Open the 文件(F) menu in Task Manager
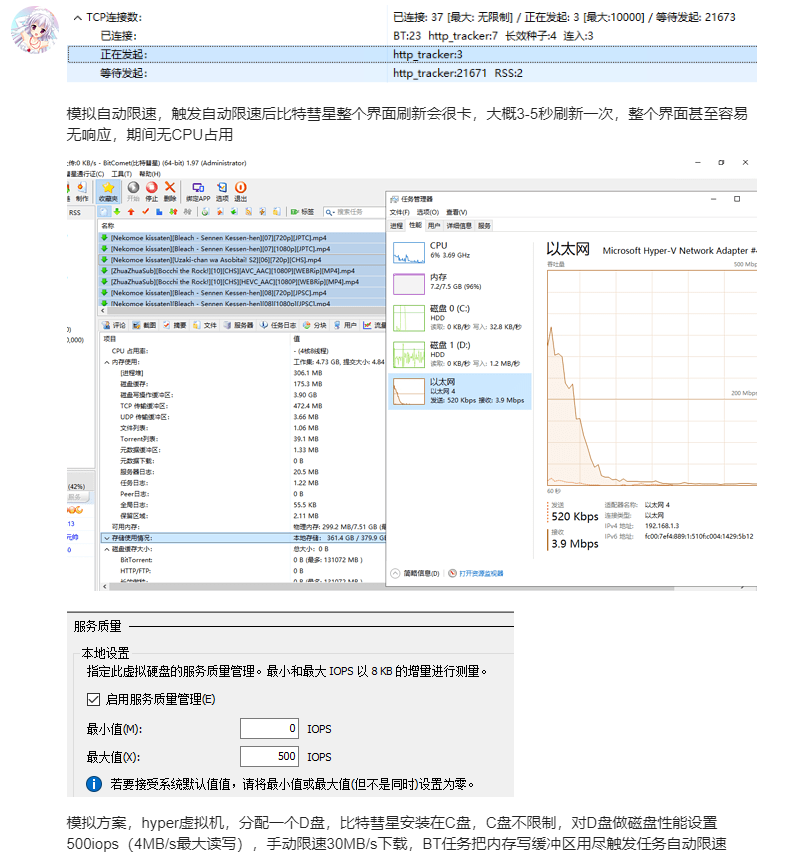 coord(399,213)
